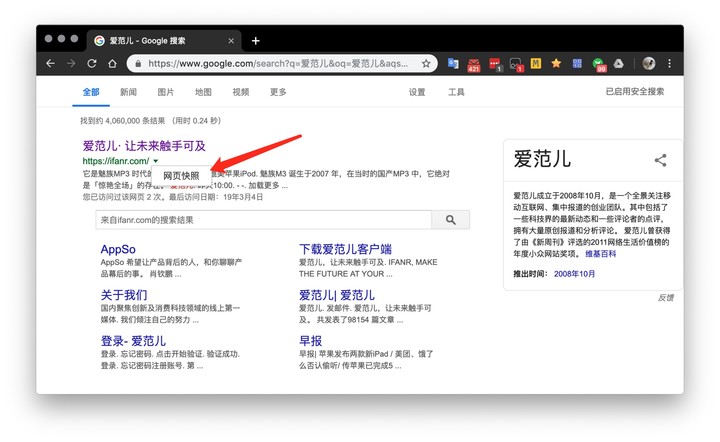Close the 爱范儿 - Google 搜索 tab

231,41
